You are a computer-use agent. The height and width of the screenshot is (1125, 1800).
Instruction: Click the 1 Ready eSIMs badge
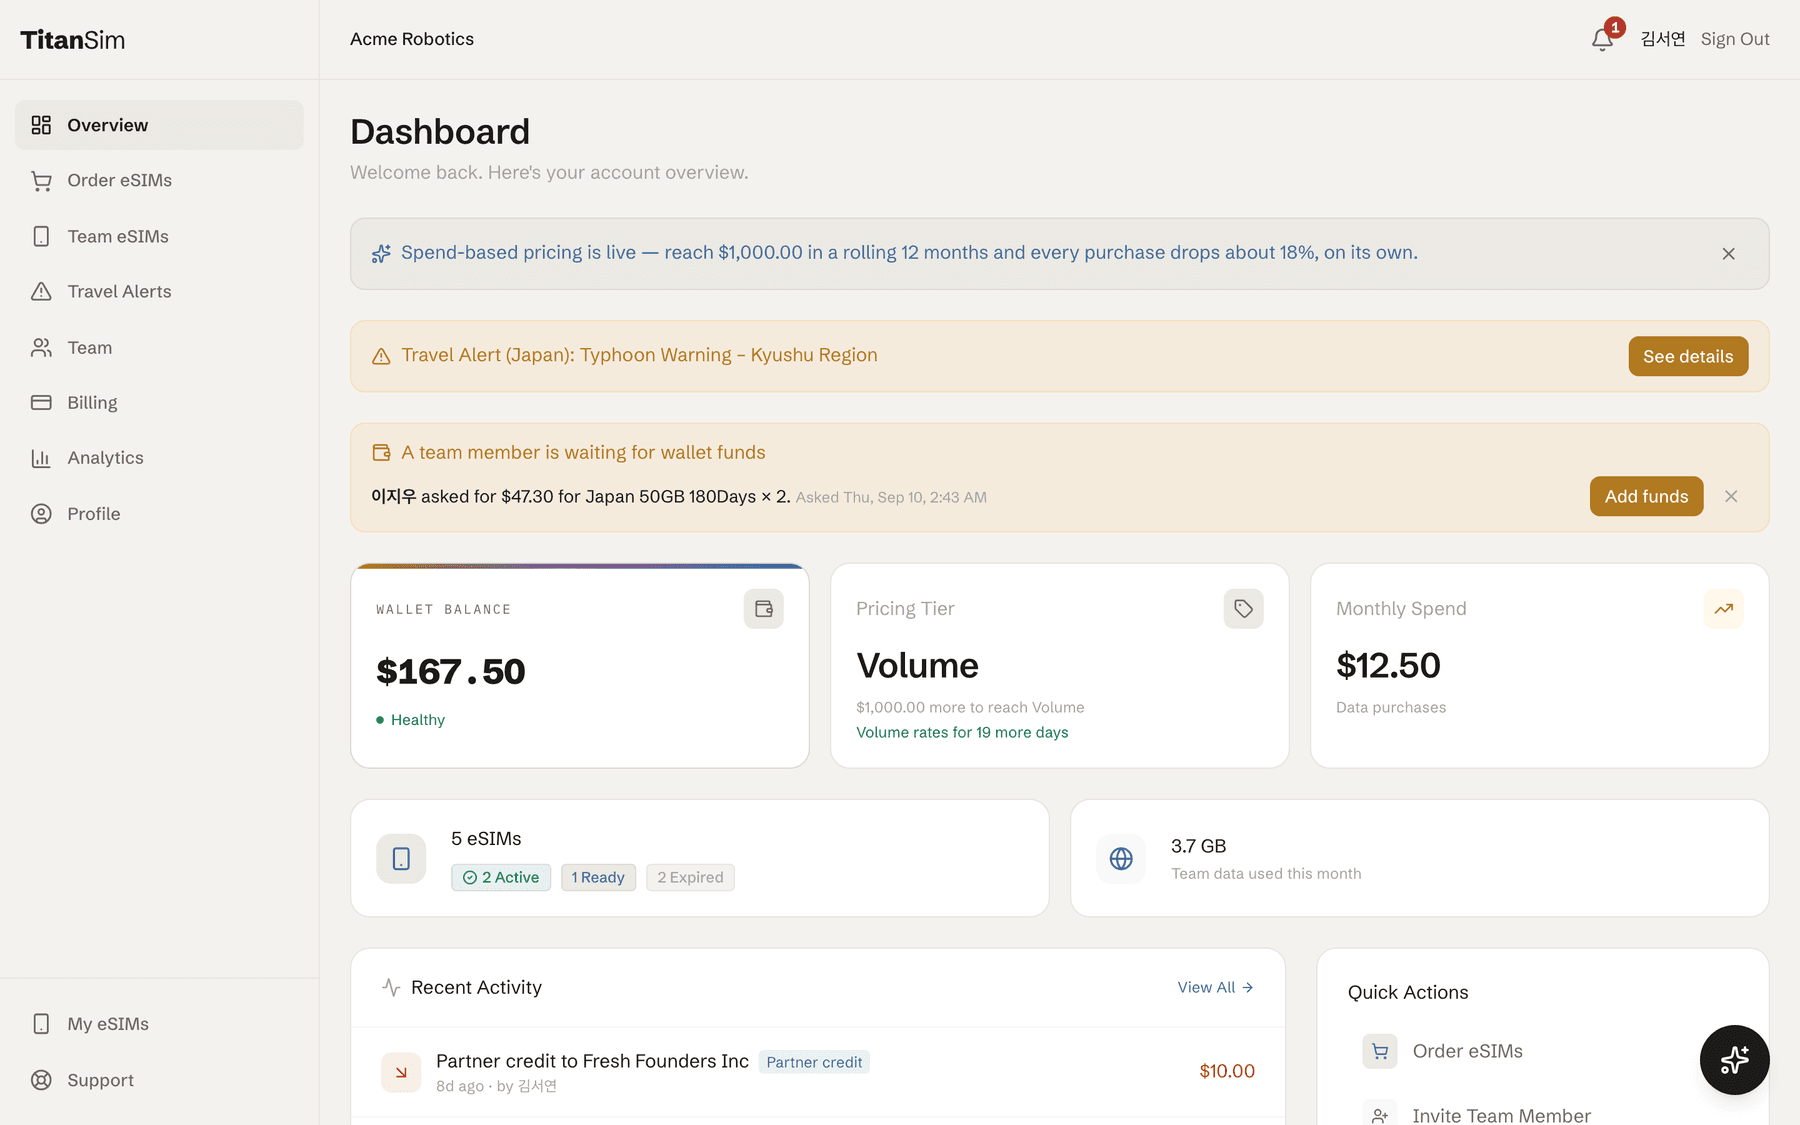[x=598, y=877]
